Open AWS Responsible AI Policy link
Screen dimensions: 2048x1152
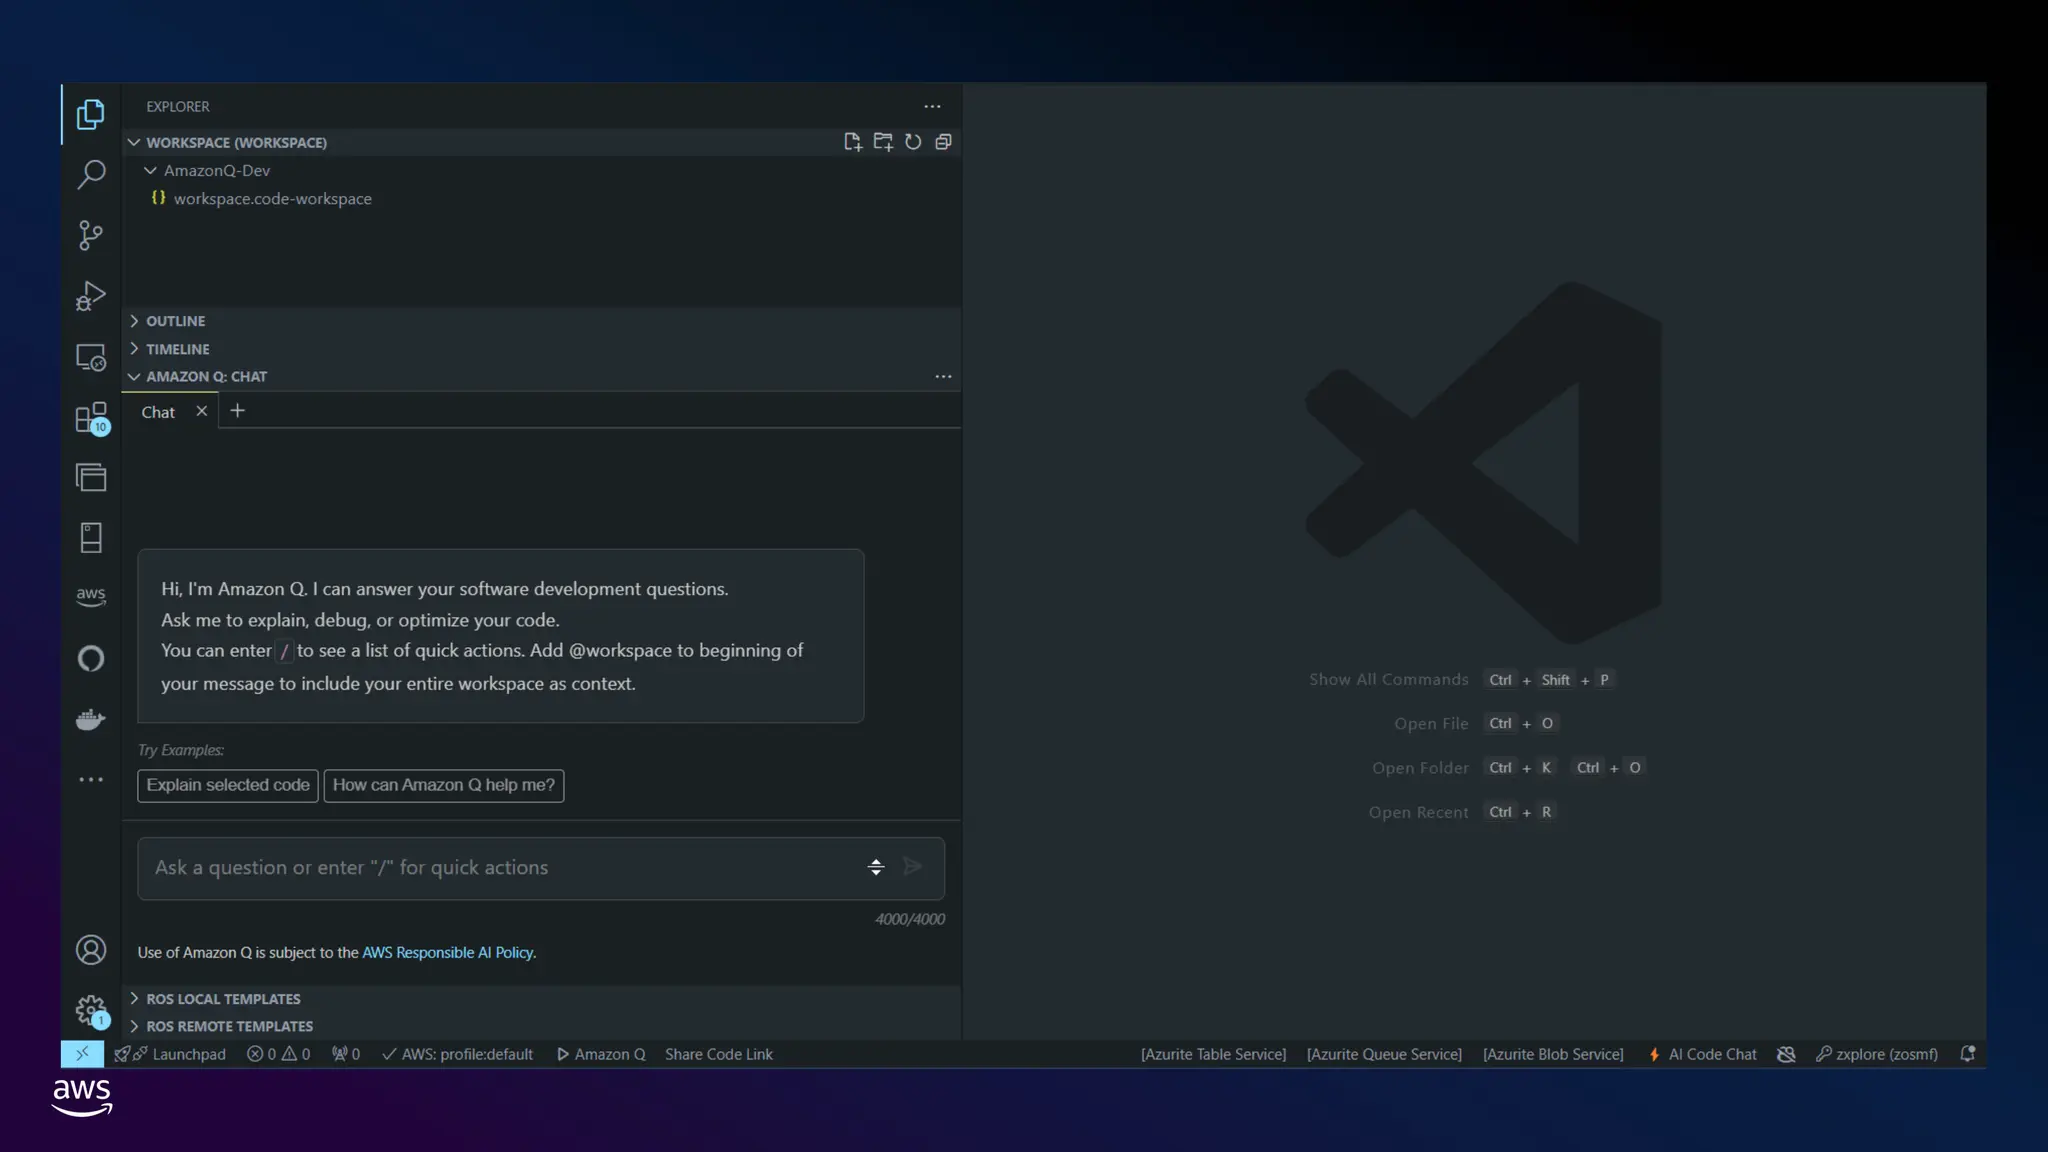(447, 952)
